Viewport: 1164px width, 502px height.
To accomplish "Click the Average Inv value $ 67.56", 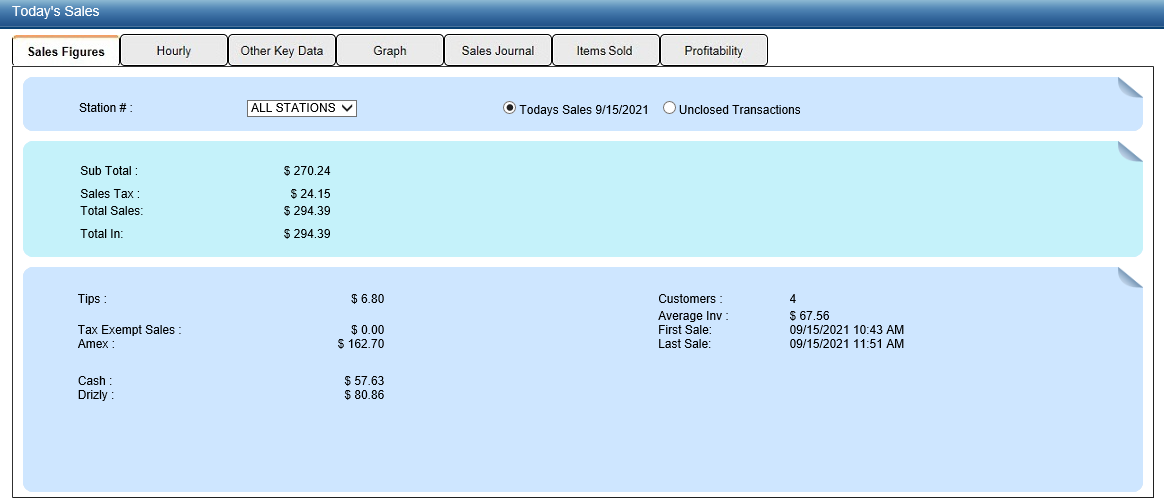I will 810,316.
